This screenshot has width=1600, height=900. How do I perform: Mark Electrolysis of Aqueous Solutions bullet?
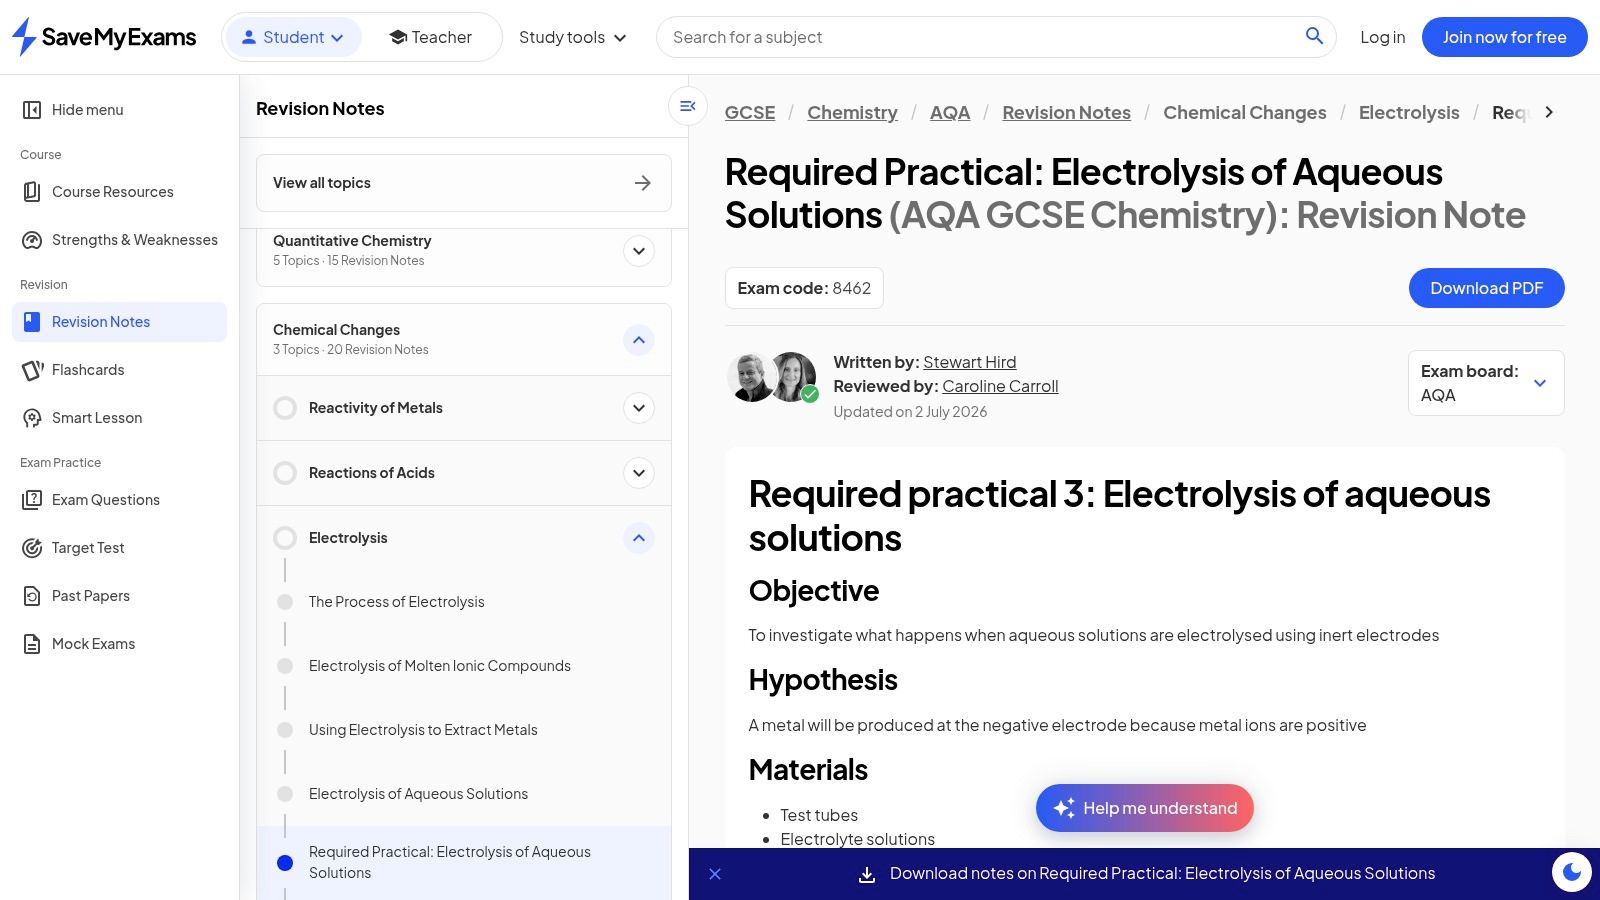pos(285,794)
